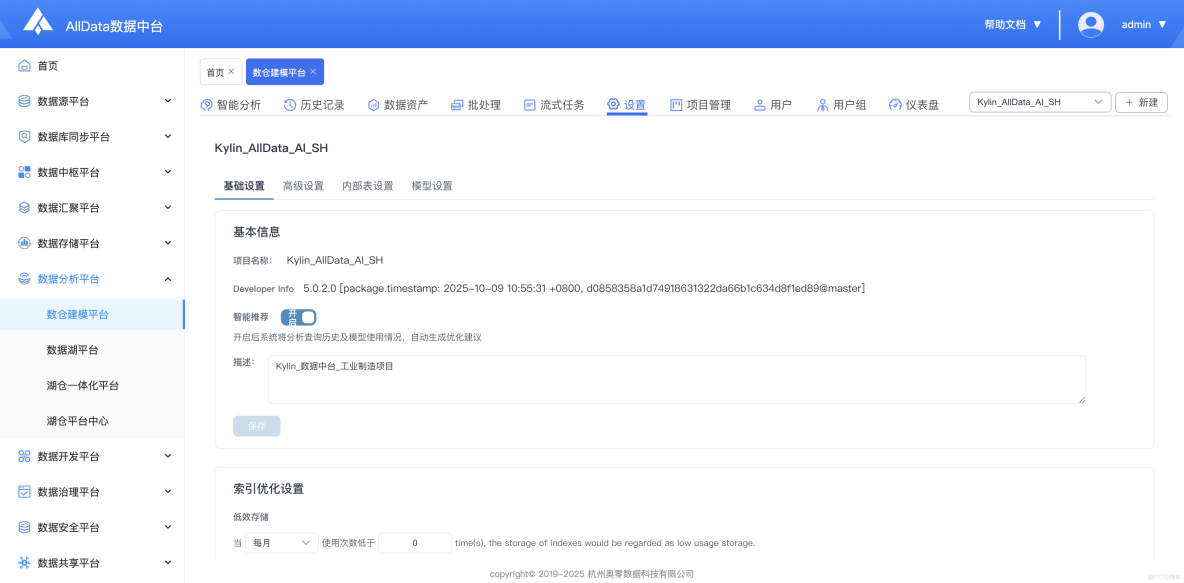Open the 每月 frequency dropdown

point(277,542)
